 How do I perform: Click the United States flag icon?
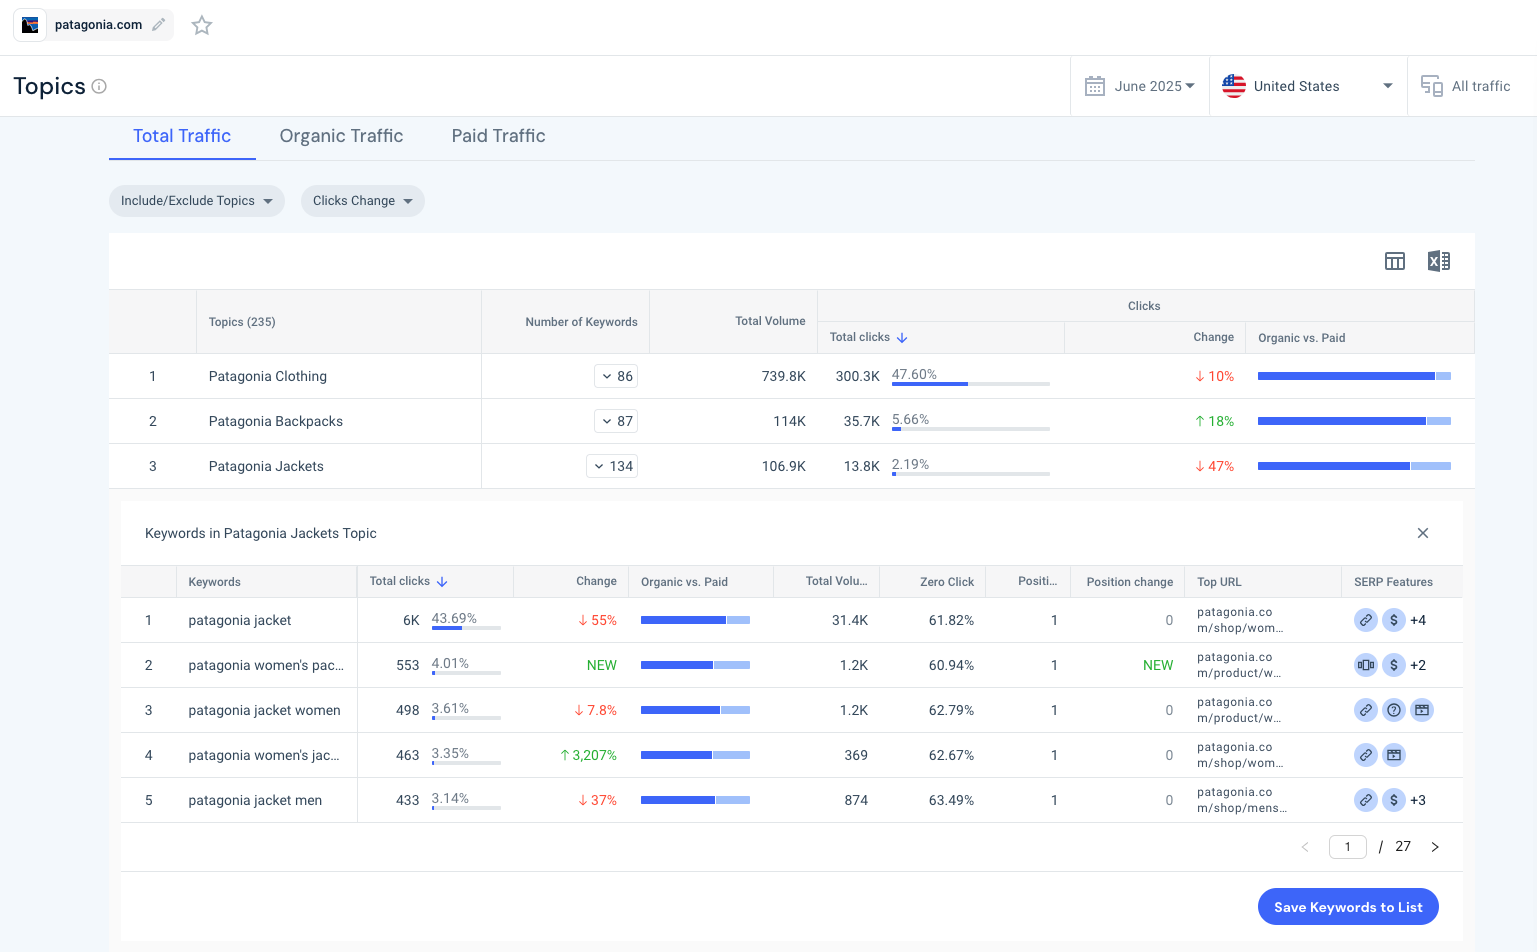[1234, 86]
